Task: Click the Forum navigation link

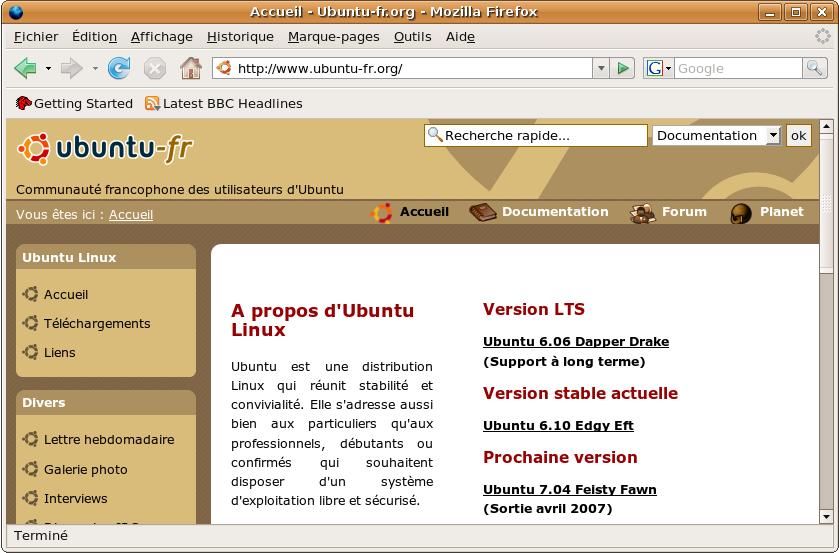Action: (684, 212)
